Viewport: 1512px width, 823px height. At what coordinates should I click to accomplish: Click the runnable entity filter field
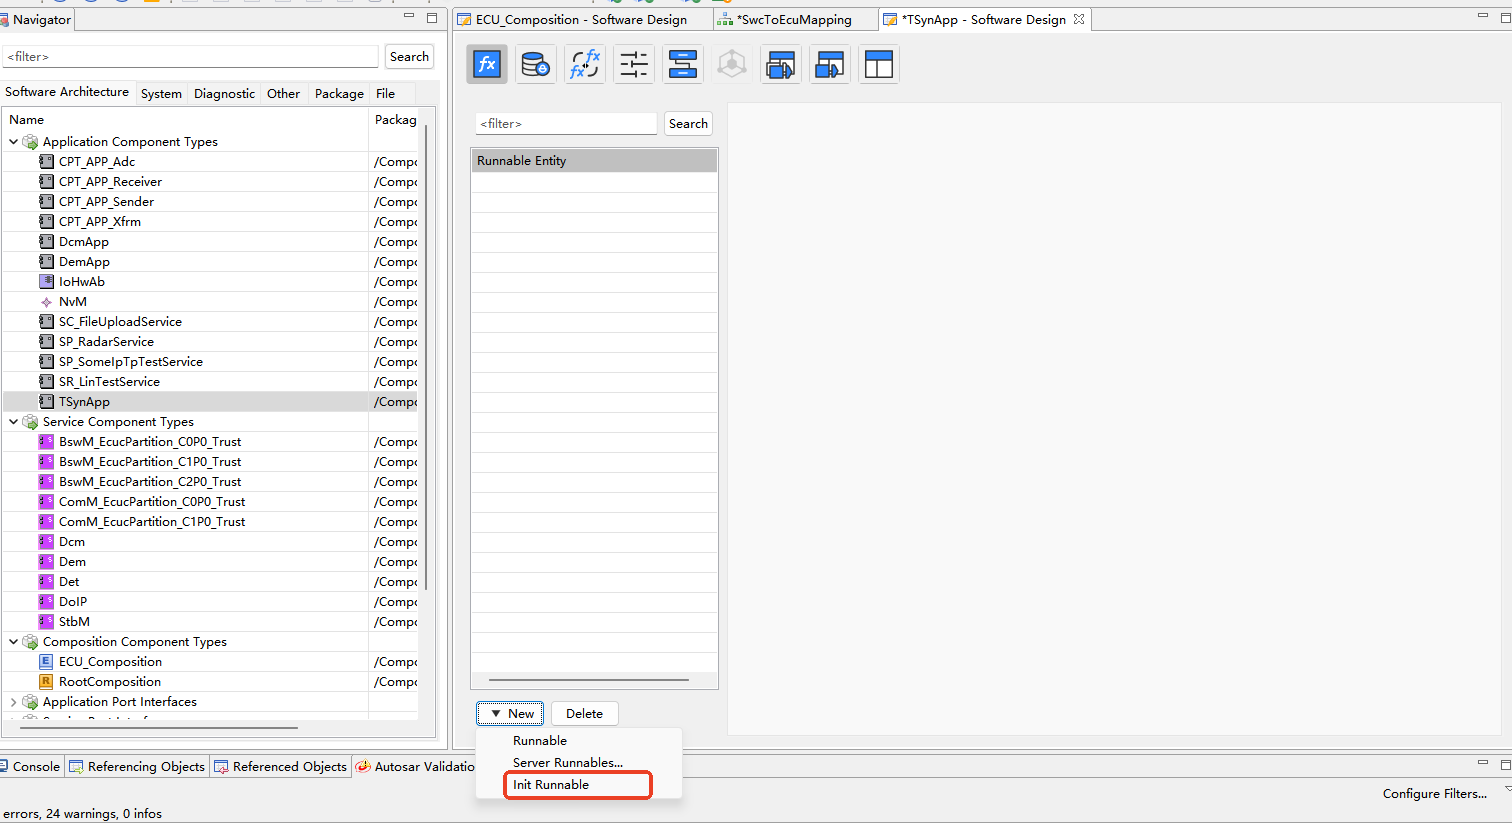[565, 124]
